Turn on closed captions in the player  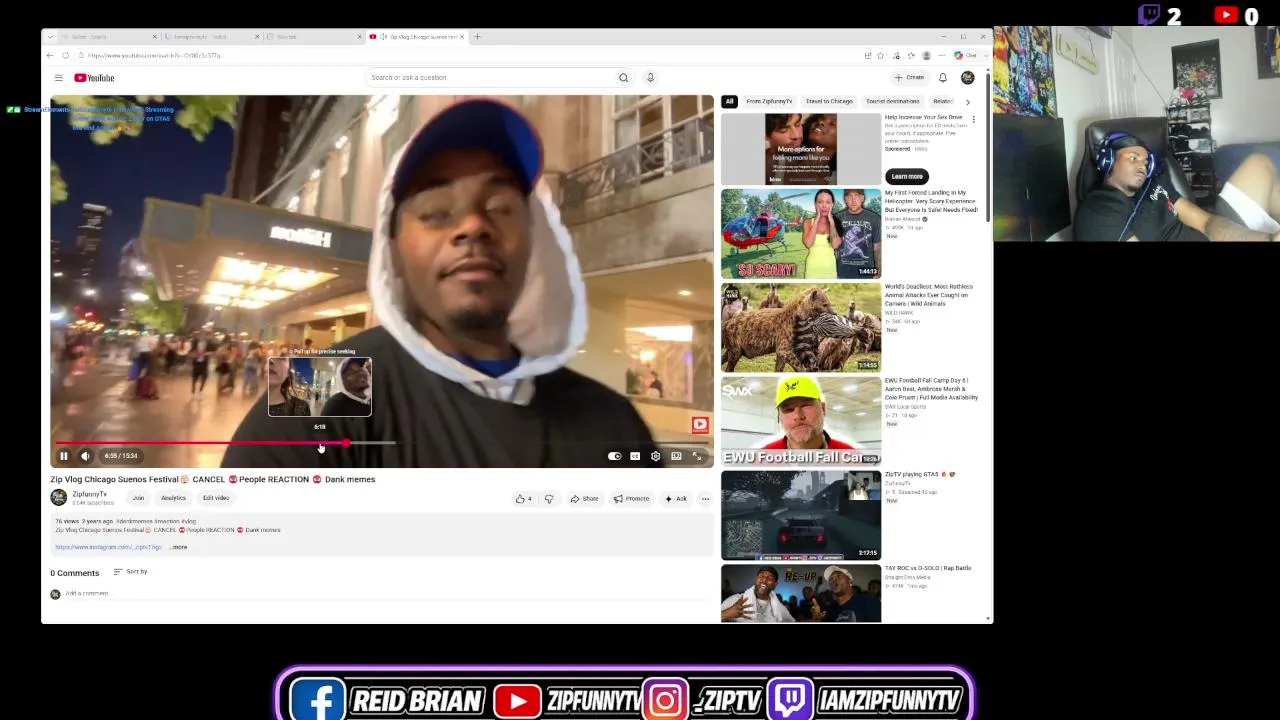(635, 456)
